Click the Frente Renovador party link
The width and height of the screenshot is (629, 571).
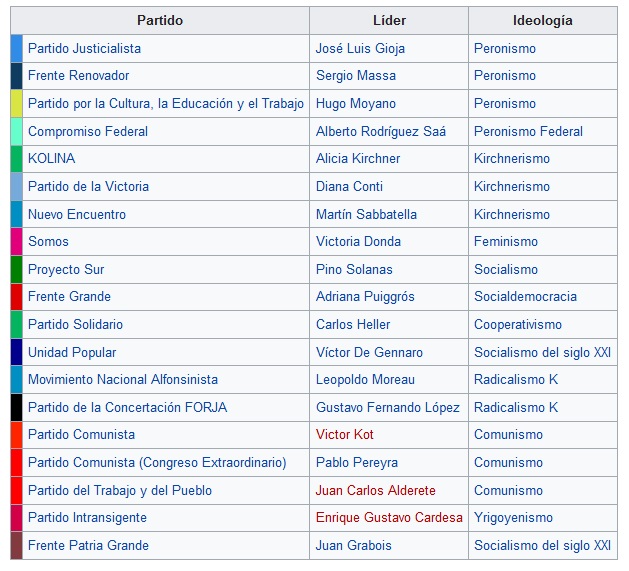78,76
